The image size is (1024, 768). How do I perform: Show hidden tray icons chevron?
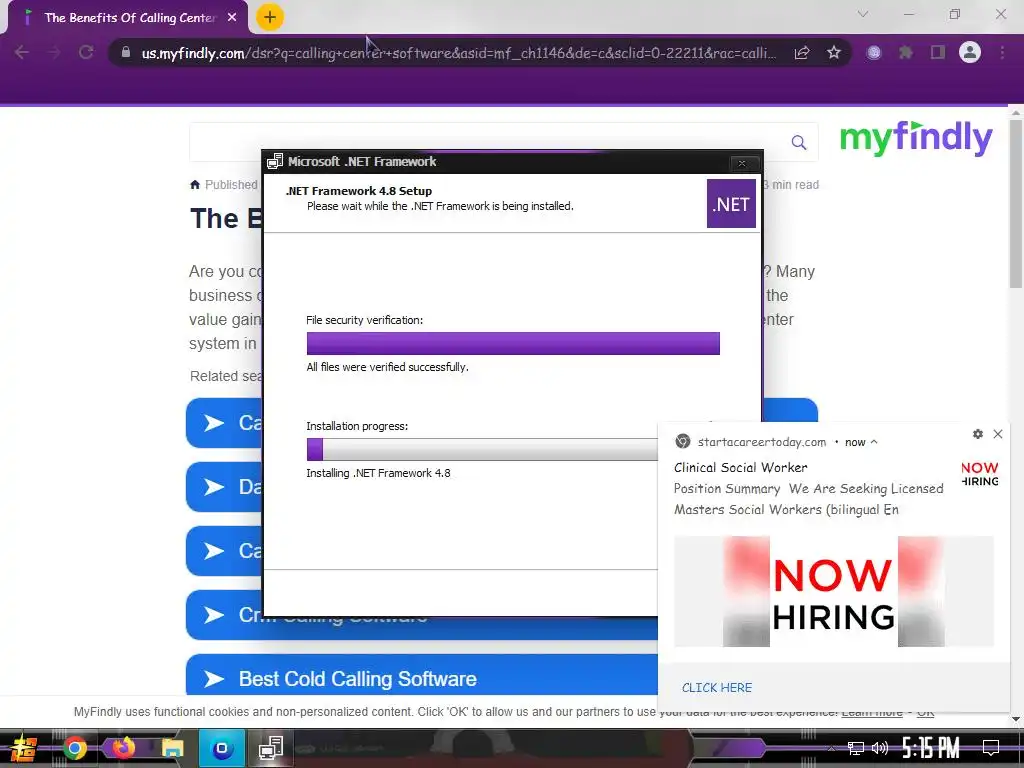[831, 748]
